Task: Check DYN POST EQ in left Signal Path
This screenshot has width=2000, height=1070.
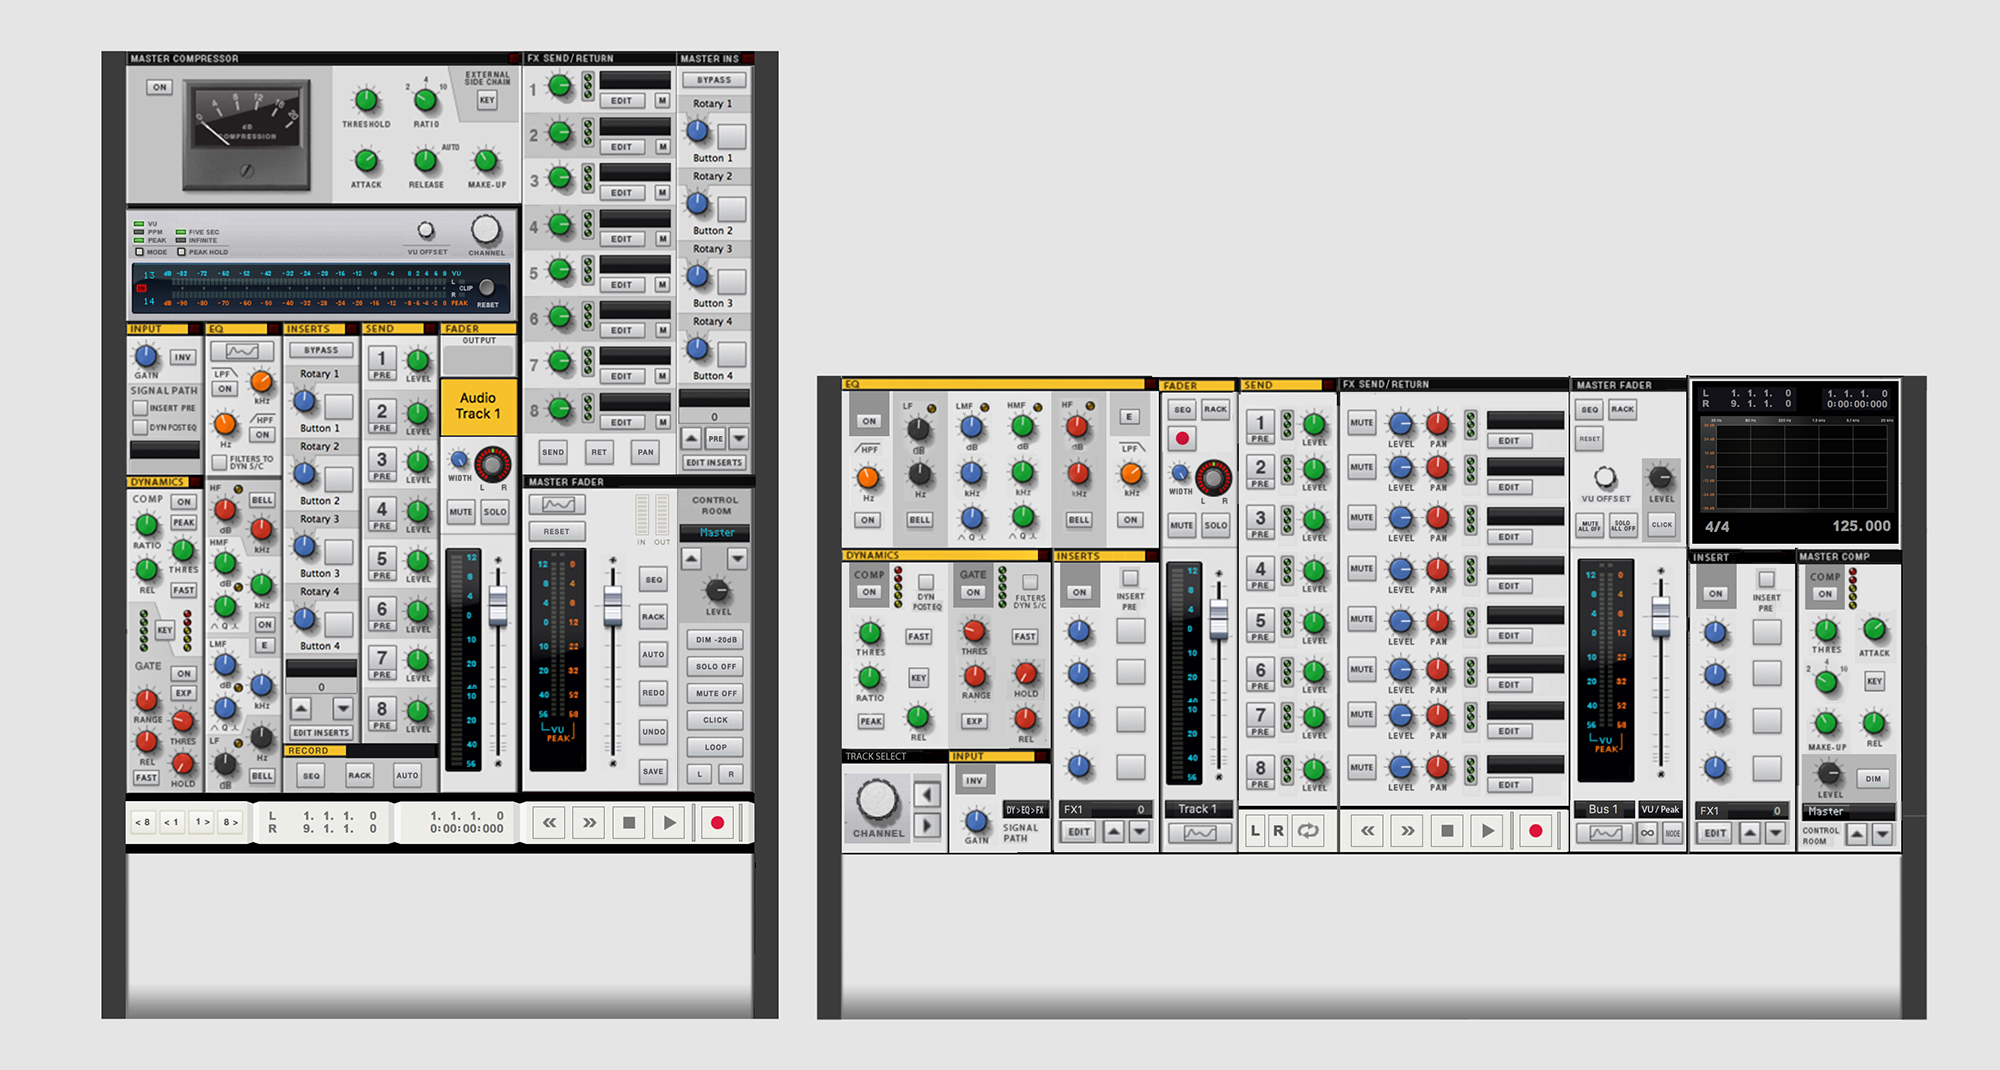Action: (x=140, y=428)
